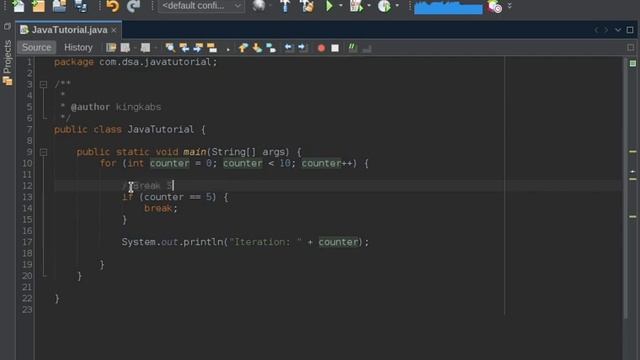Open the Debug project dropdown arrow
The width and height of the screenshot is (640, 360).
(x=369, y=6)
